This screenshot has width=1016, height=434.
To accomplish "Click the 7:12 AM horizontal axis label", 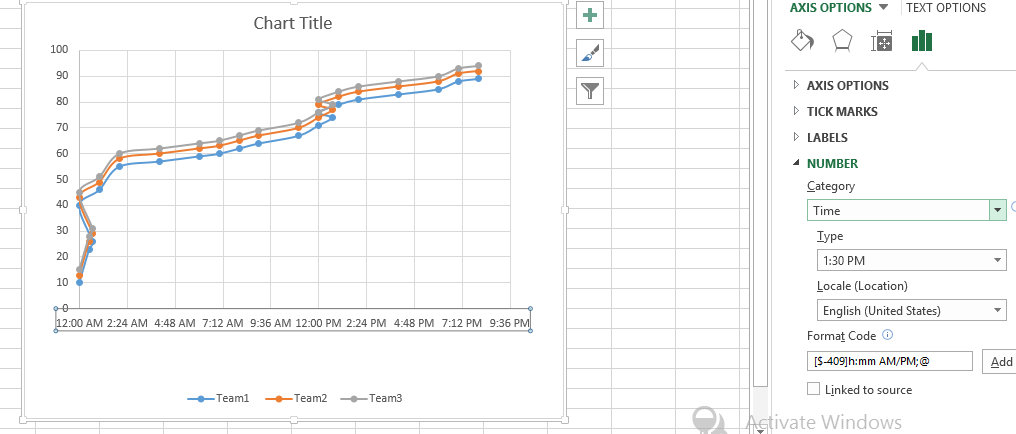I will [222, 323].
